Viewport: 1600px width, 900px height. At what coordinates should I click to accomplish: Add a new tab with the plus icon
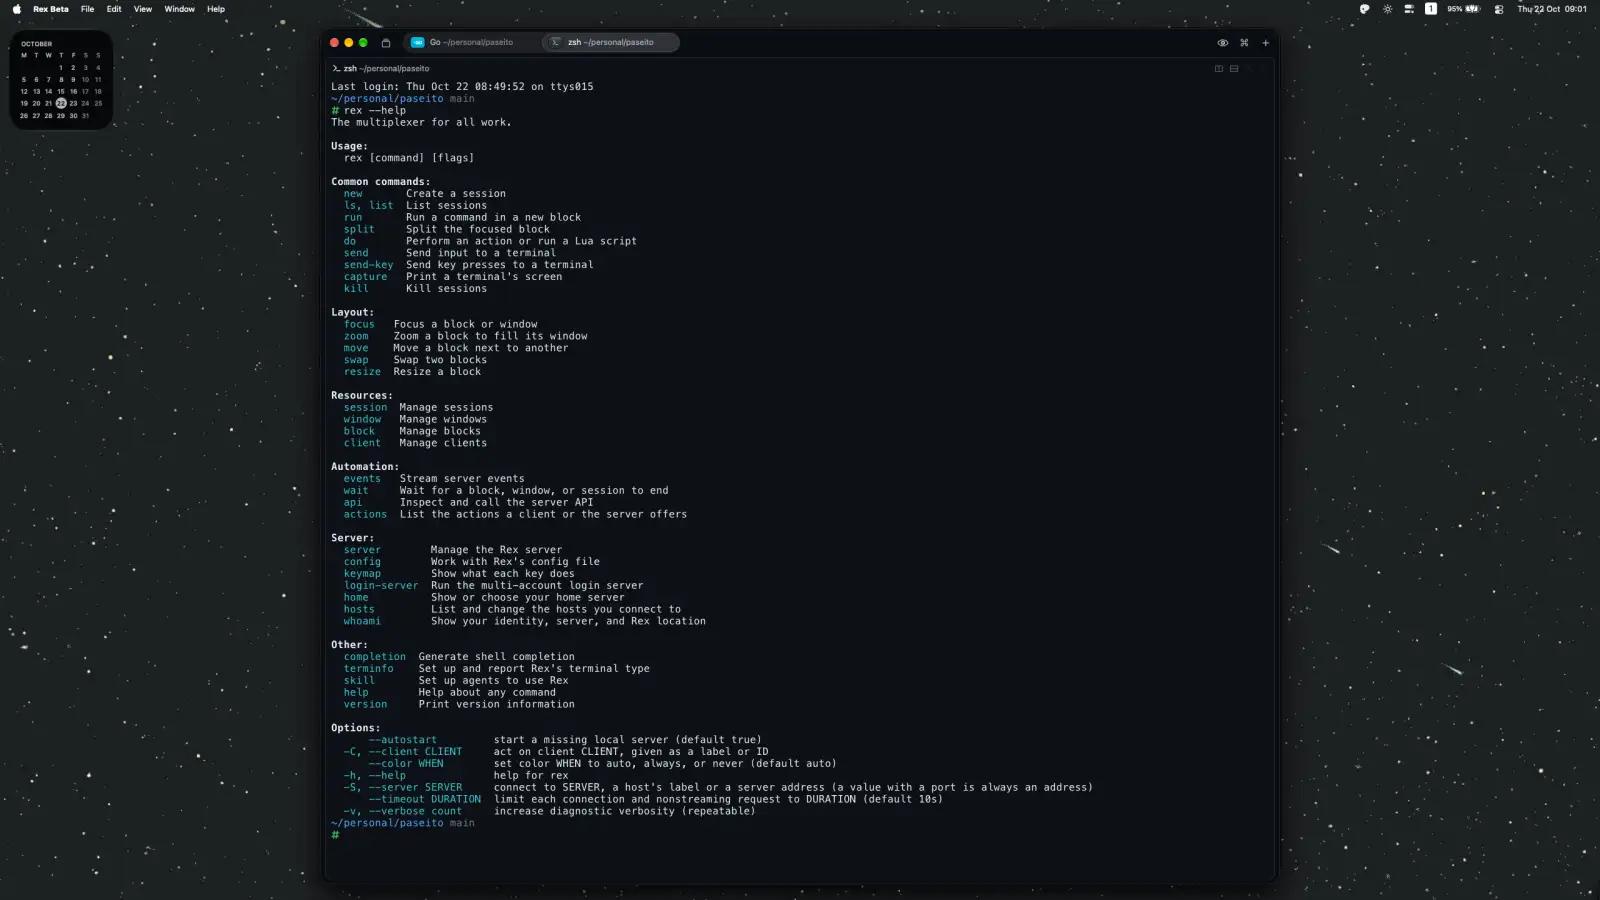[1266, 43]
